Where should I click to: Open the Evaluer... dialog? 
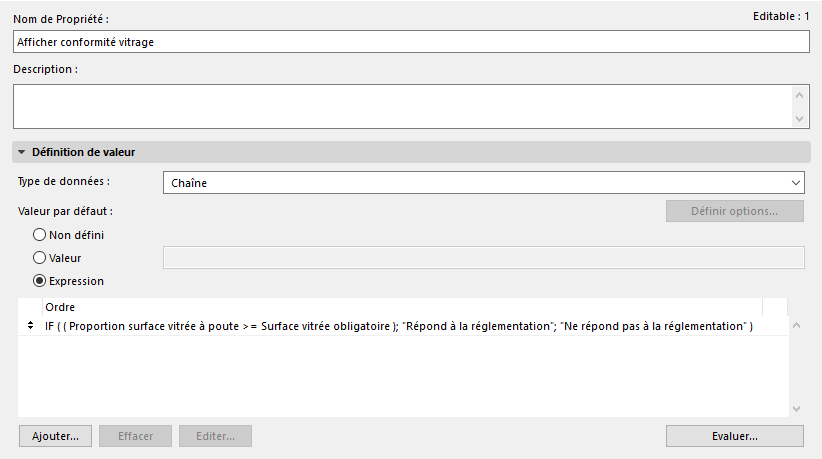pos(735,436)
